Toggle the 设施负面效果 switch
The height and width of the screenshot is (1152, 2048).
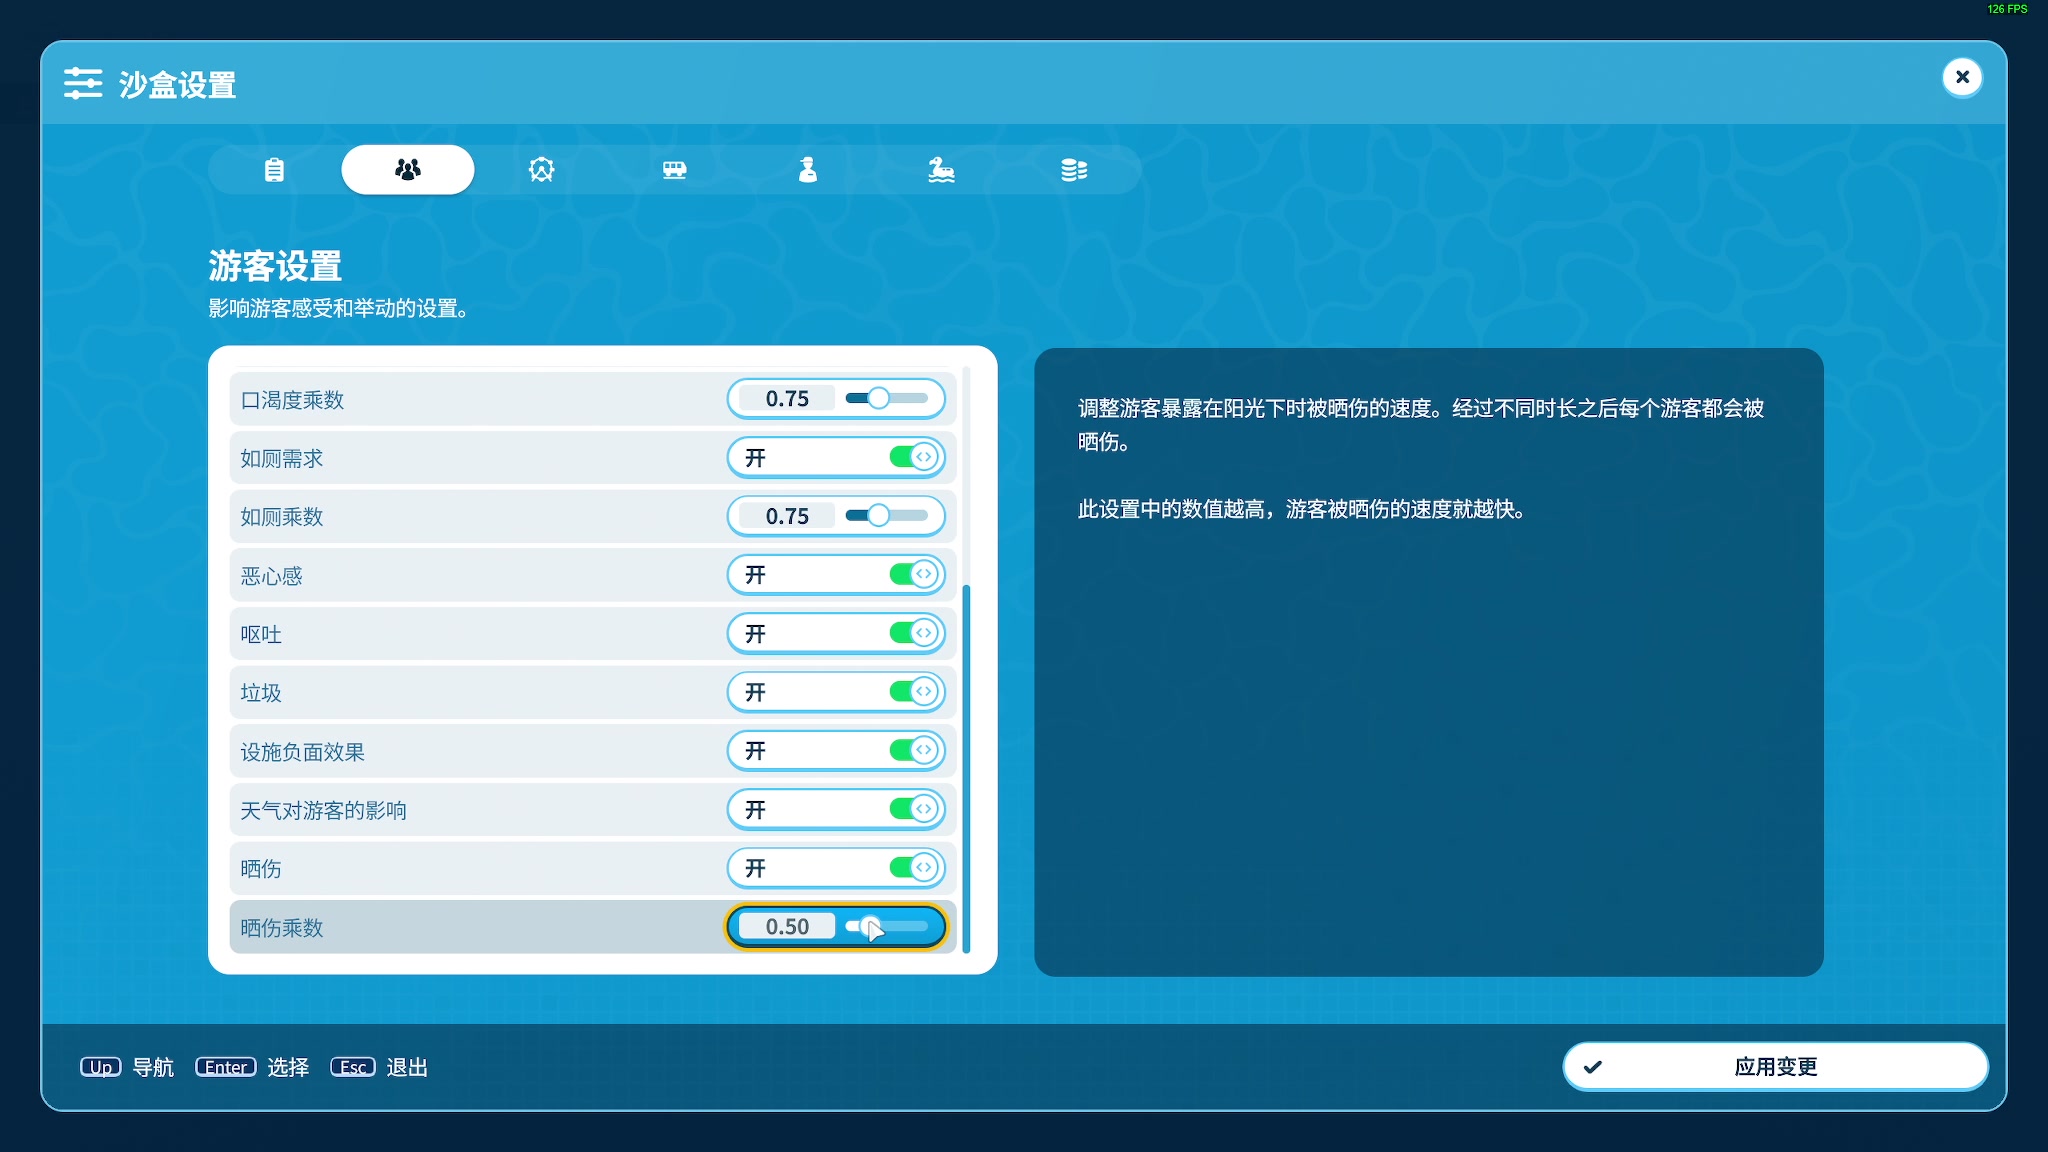click(x=915, y=750)
